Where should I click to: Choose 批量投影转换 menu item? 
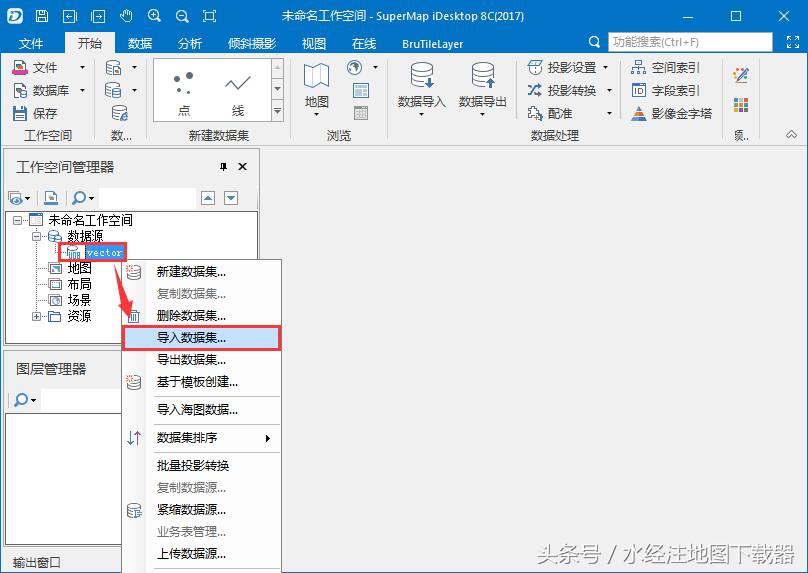(x=202, y=466)
